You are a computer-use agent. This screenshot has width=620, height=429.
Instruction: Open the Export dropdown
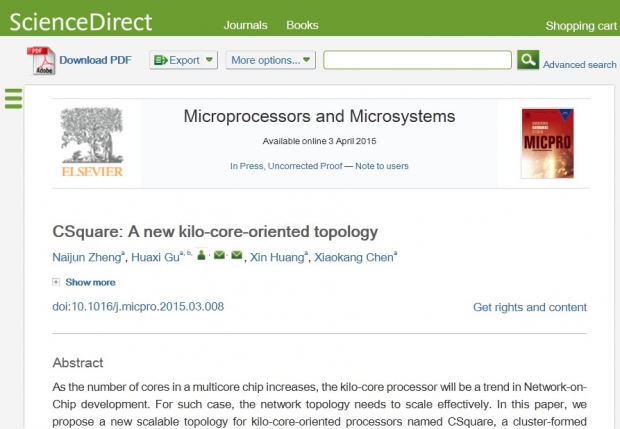(183, 60)
